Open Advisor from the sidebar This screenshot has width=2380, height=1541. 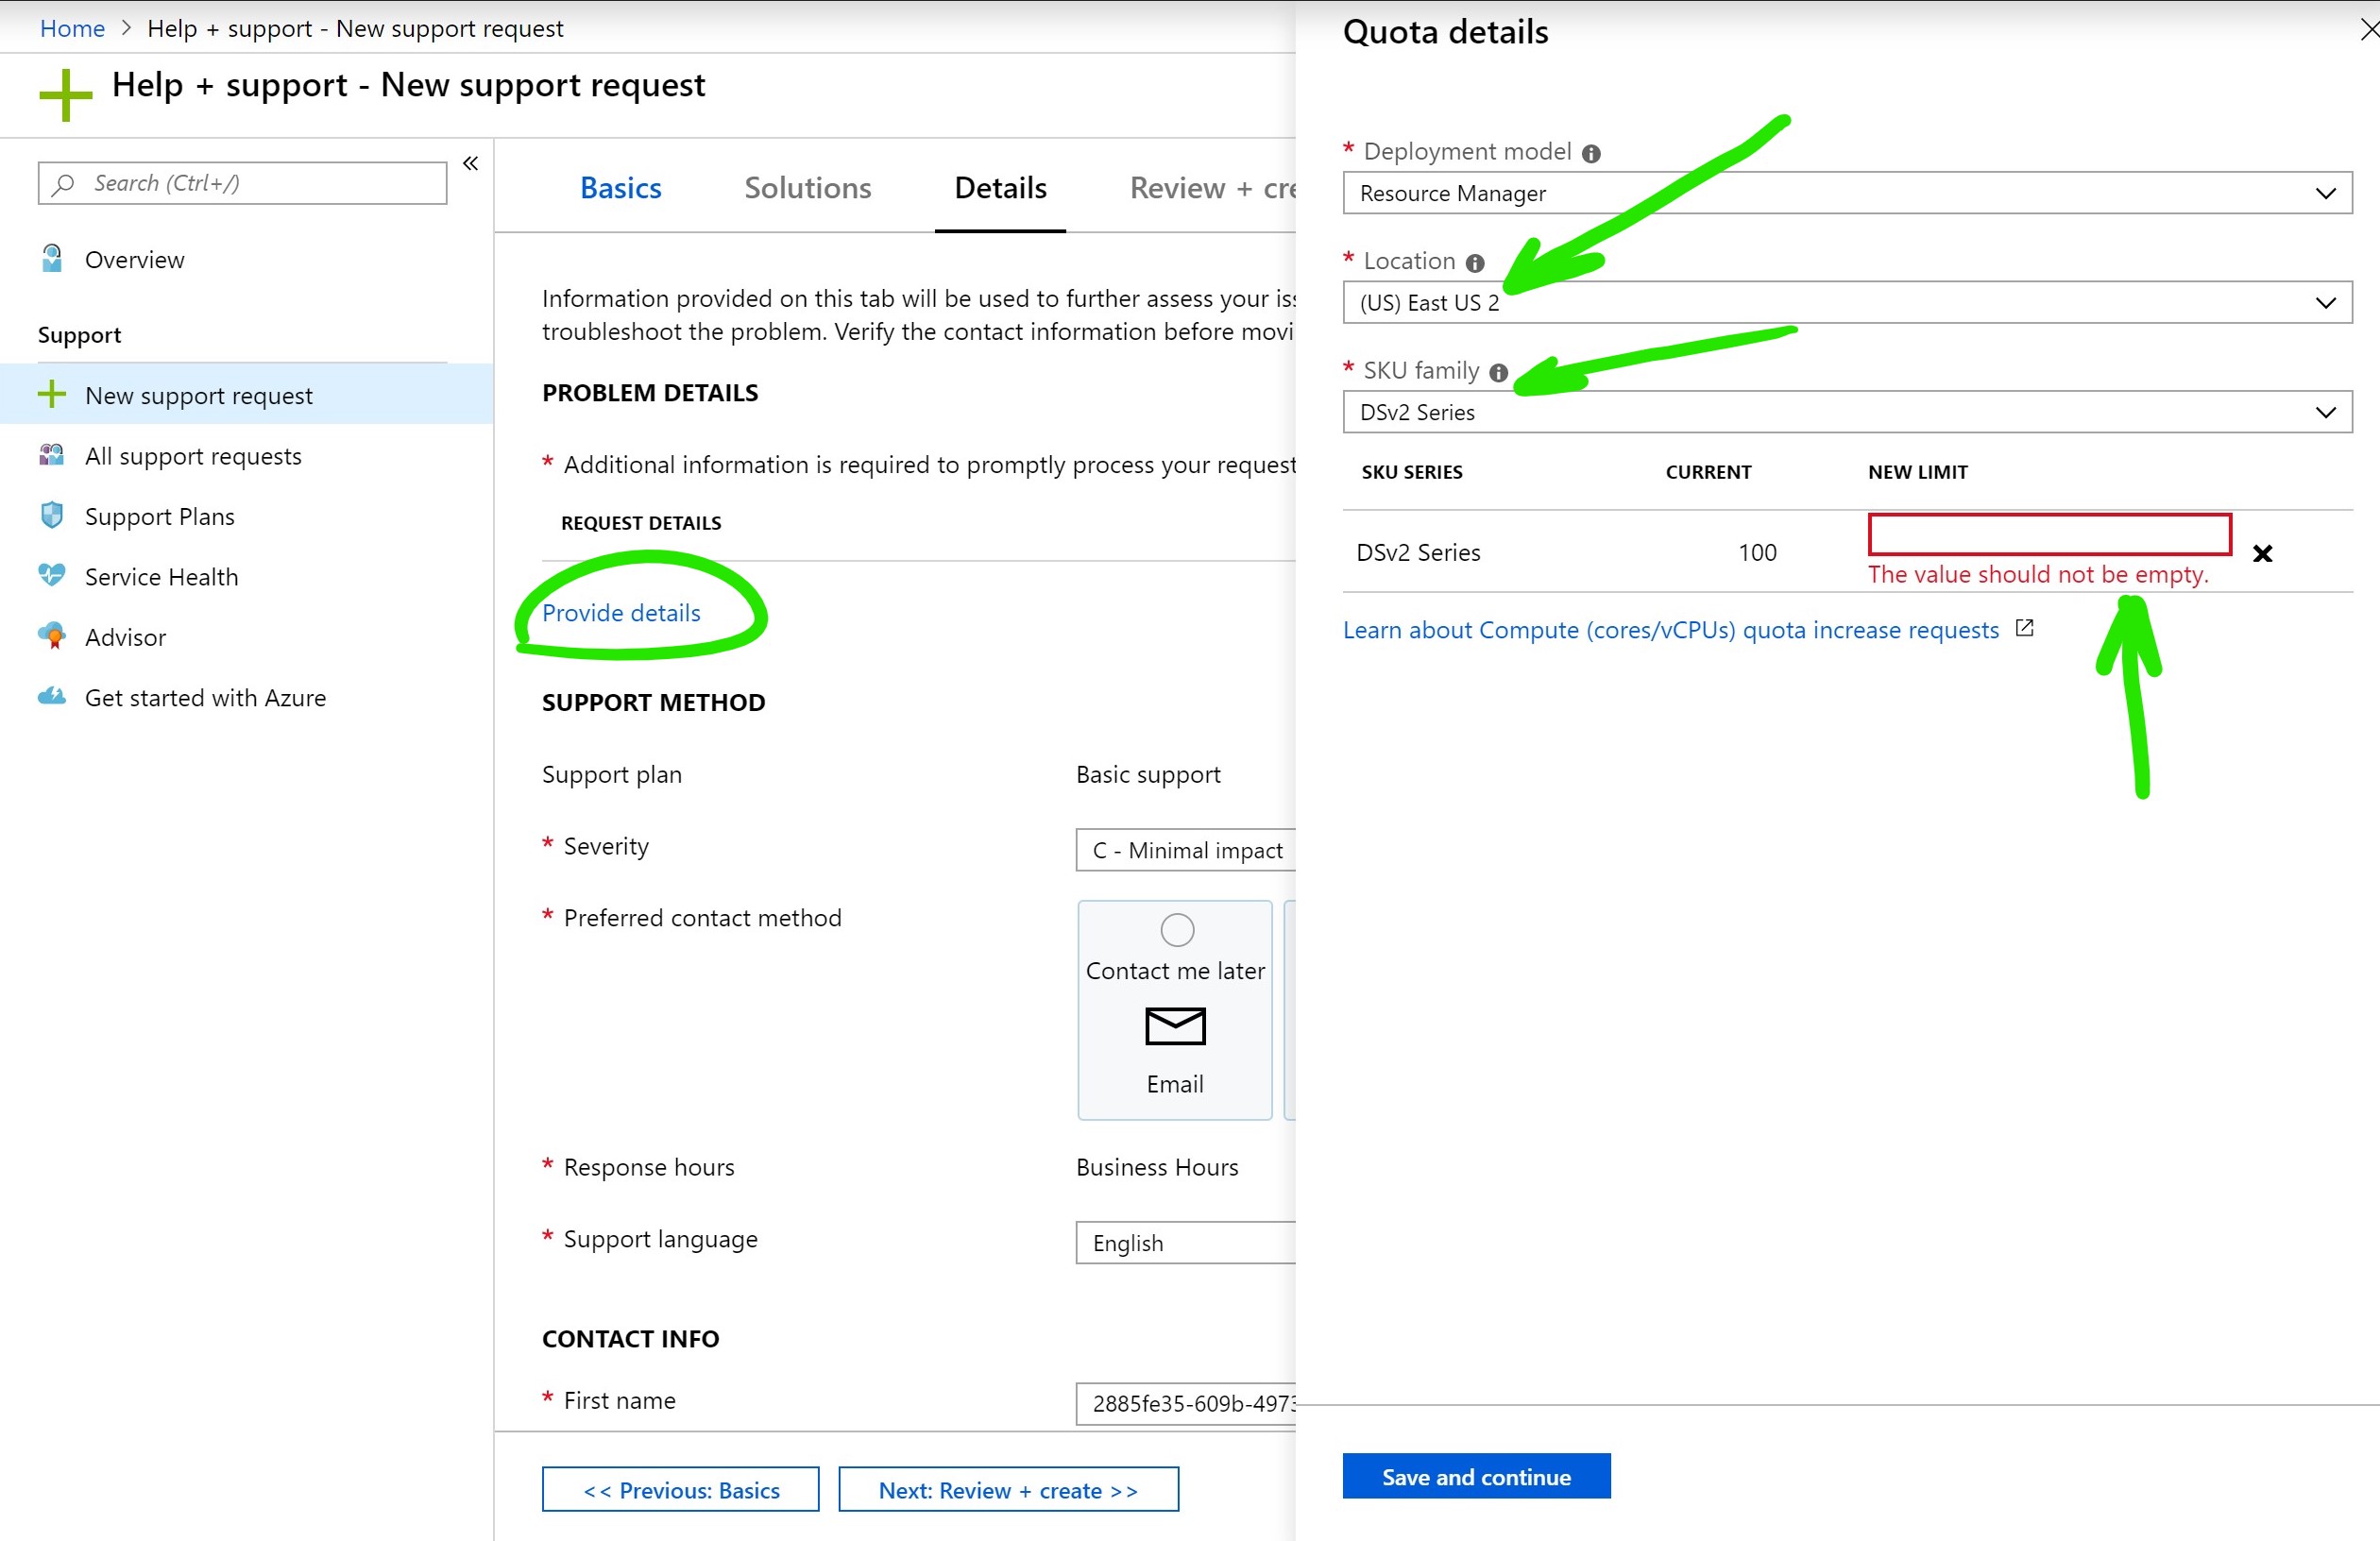(125, 637)
